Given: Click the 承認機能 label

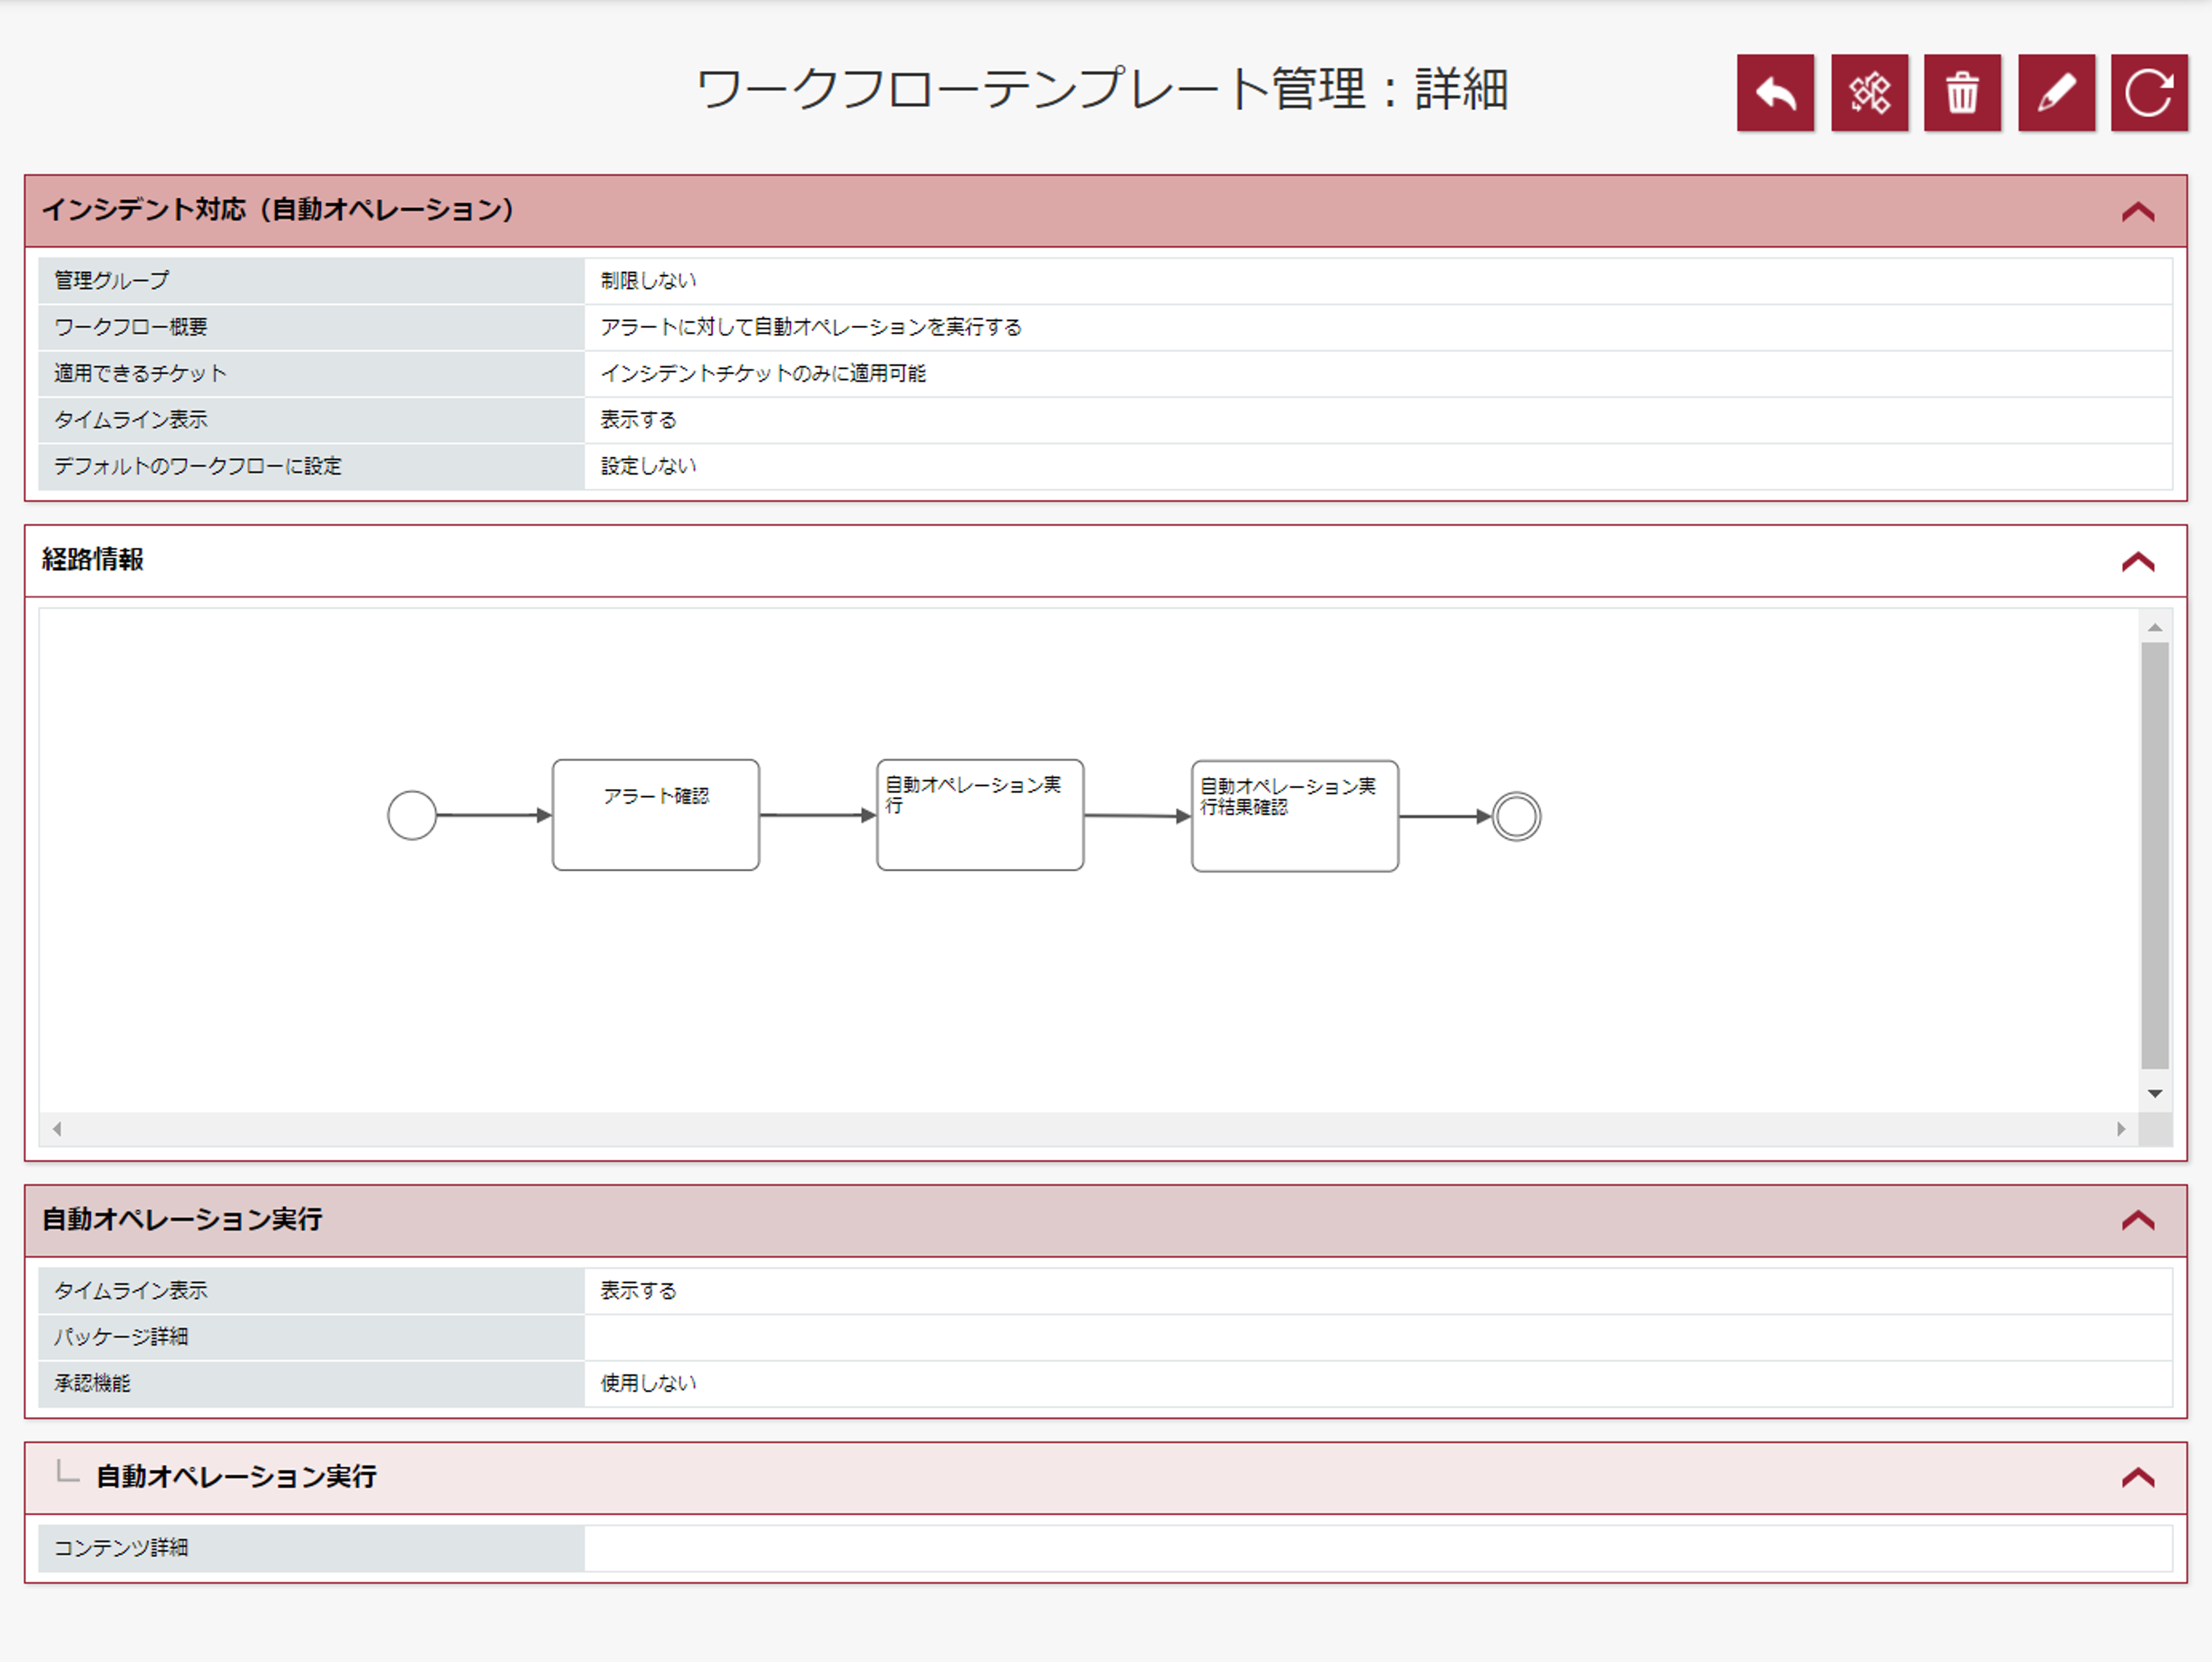Looking at the screenshot, I should pos(92,1383).
